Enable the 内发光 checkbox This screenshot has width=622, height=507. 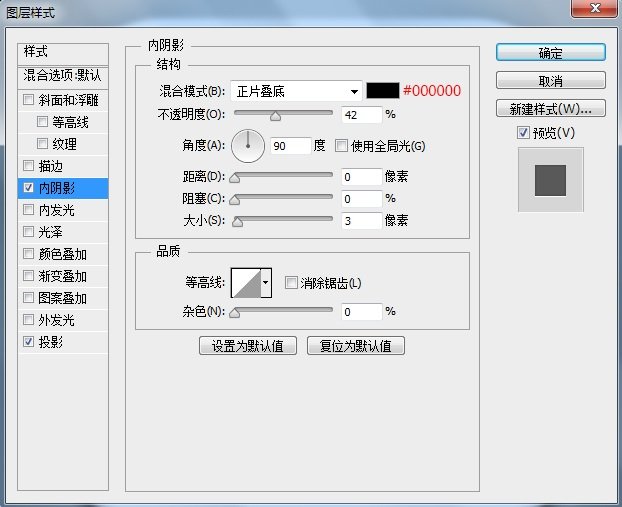pos(29,209)
